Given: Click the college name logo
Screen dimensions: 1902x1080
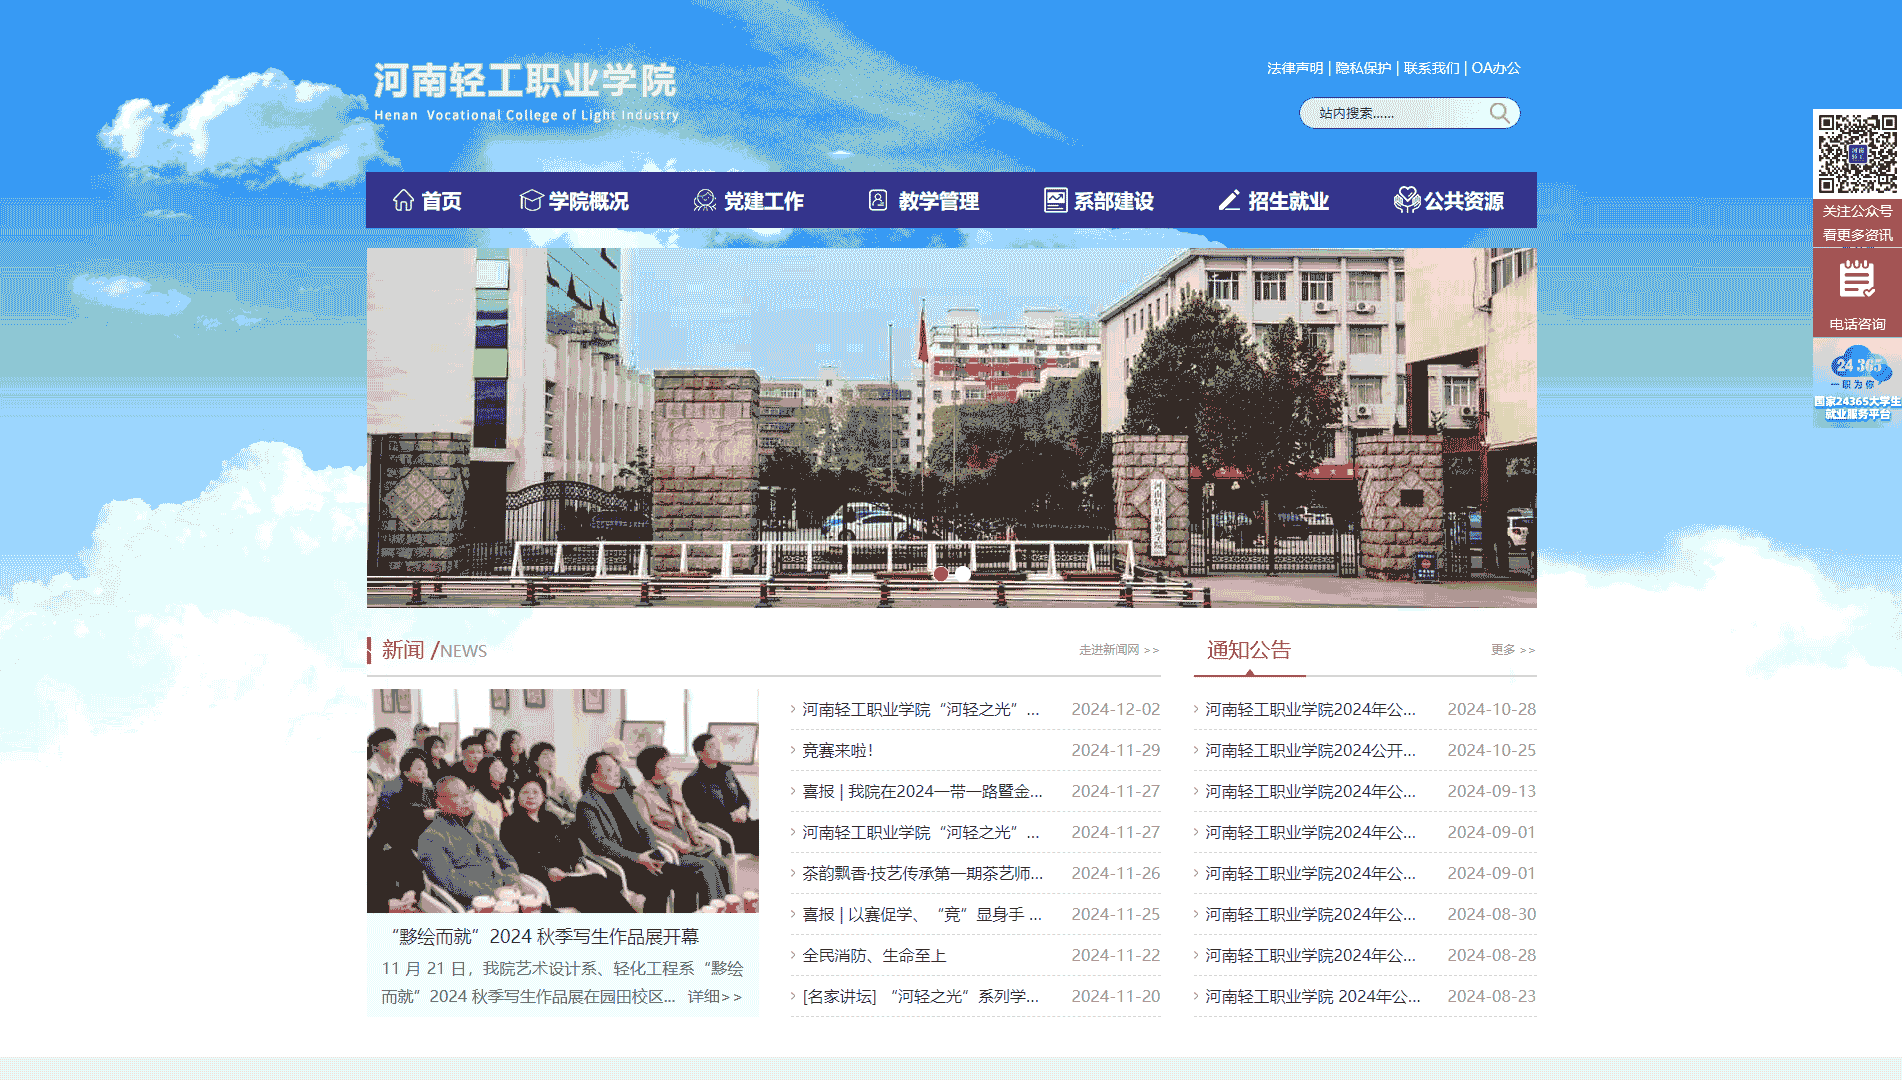Looking at the screenshot, I should (526, 92).
